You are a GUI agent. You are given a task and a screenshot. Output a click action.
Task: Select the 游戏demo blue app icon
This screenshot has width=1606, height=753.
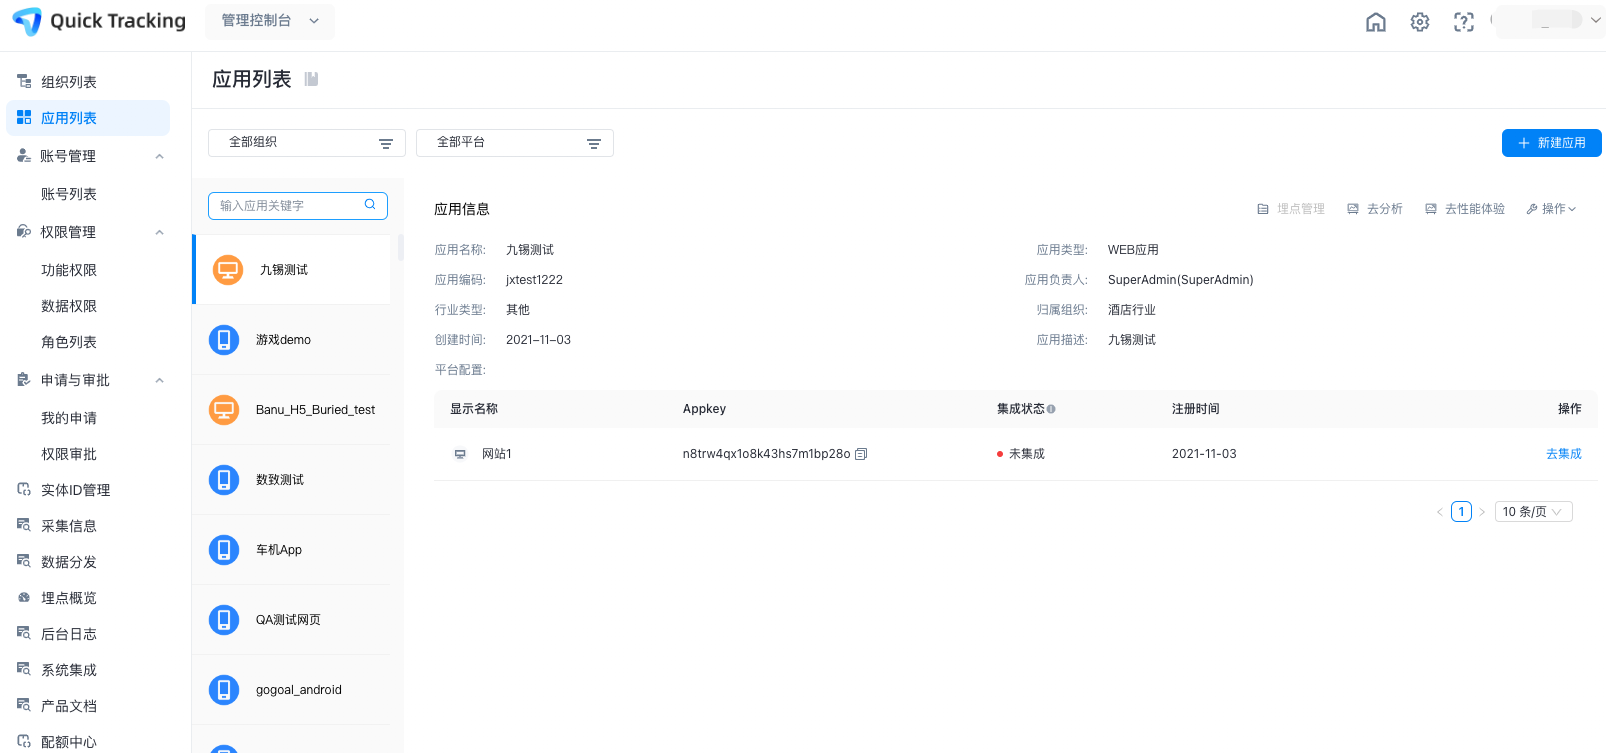(x=224, y=340)
